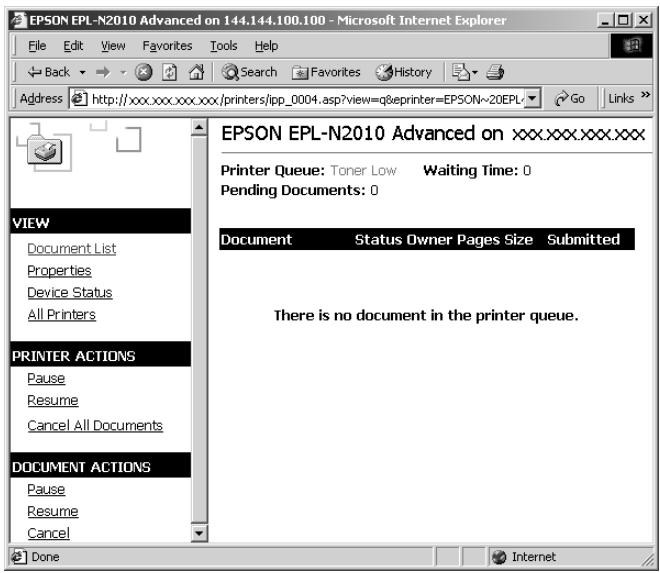The image size is (660, 573).
Task: Expand the Links toolbar chevron
Action: point(645,95)
